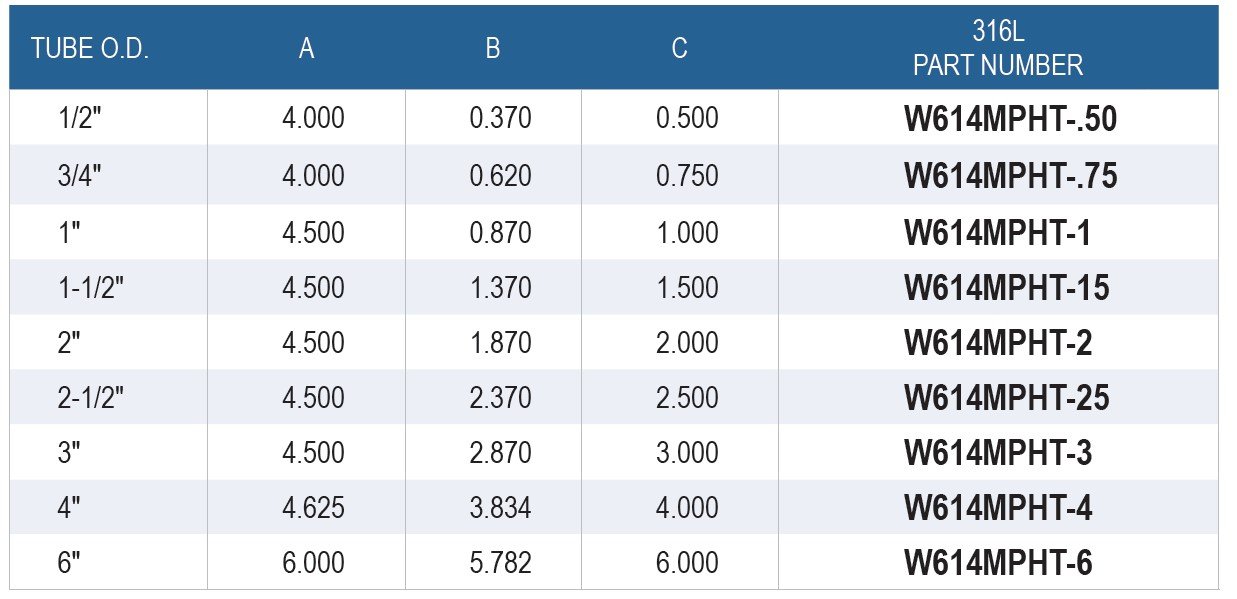
Task: Select the 2-1/2" tube O.D. cell
Action: point(91,397)
